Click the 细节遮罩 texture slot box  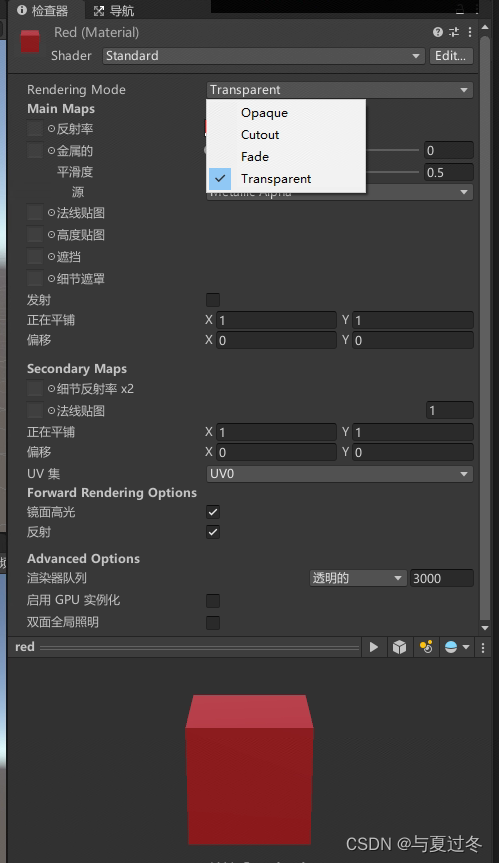coord(35,278)
